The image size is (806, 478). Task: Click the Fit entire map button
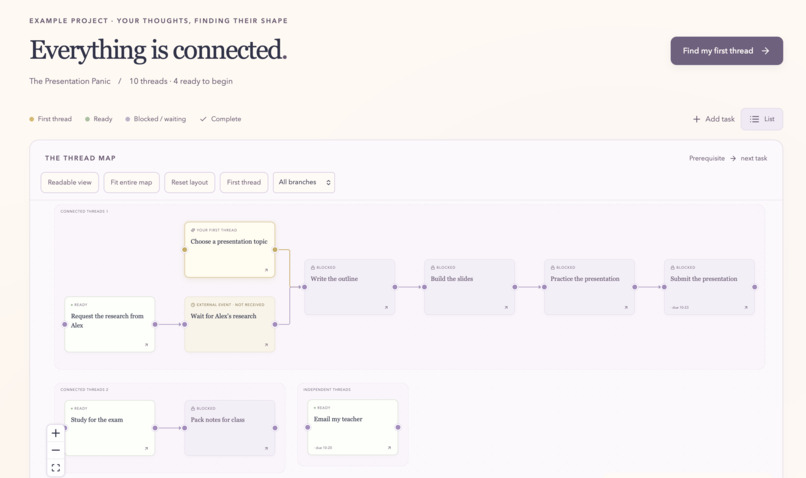(x=131, y=182)
